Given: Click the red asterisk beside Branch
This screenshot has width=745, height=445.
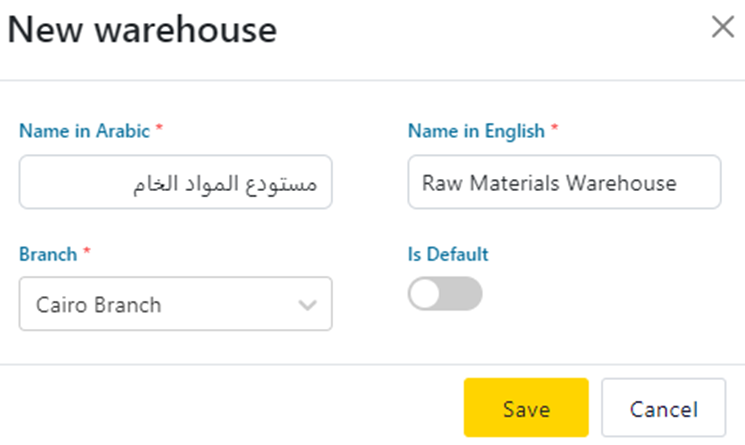Looking at the screenshot, I should point(84,253).
